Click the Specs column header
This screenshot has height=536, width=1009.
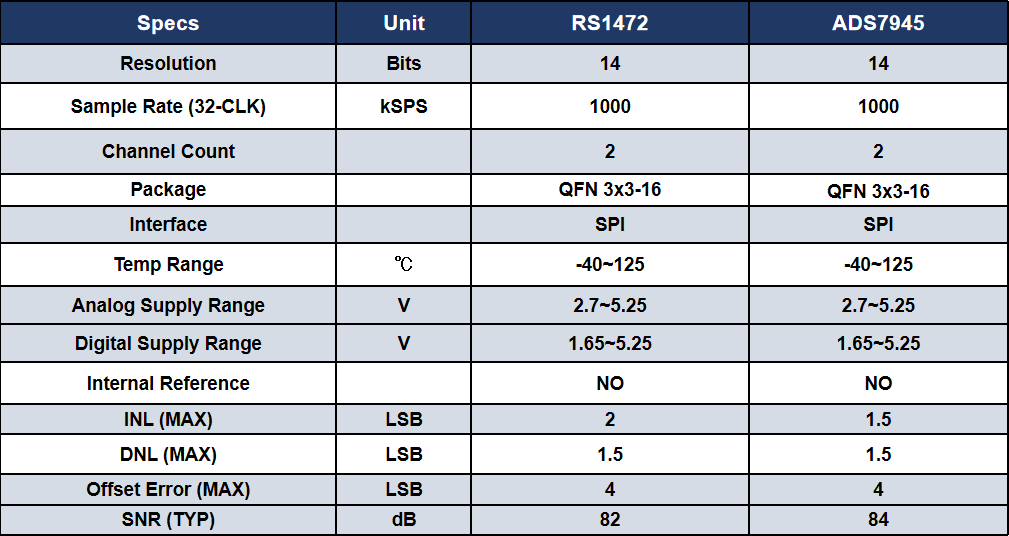[x=168, y=23]
